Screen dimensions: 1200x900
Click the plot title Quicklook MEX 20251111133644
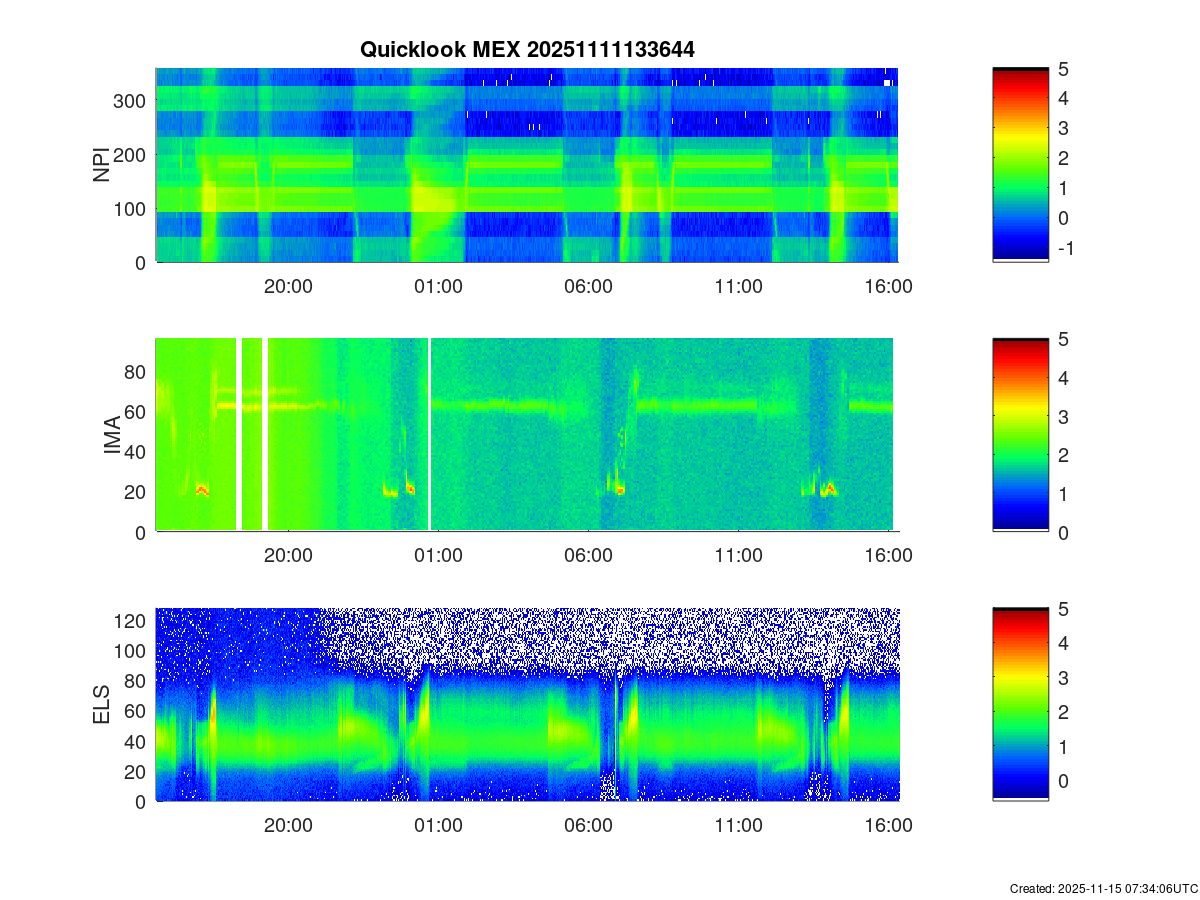click(x=527, y=49)
